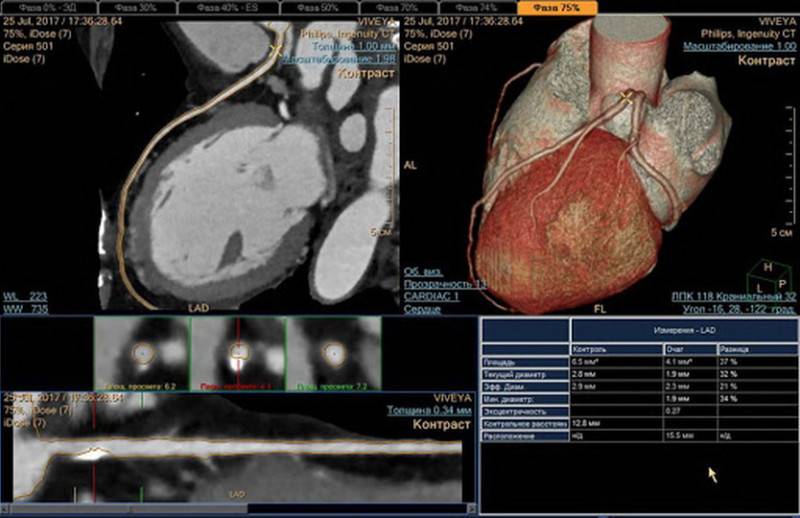
Task: Click the Измерения - LAD table header
Action: point(682,330)
